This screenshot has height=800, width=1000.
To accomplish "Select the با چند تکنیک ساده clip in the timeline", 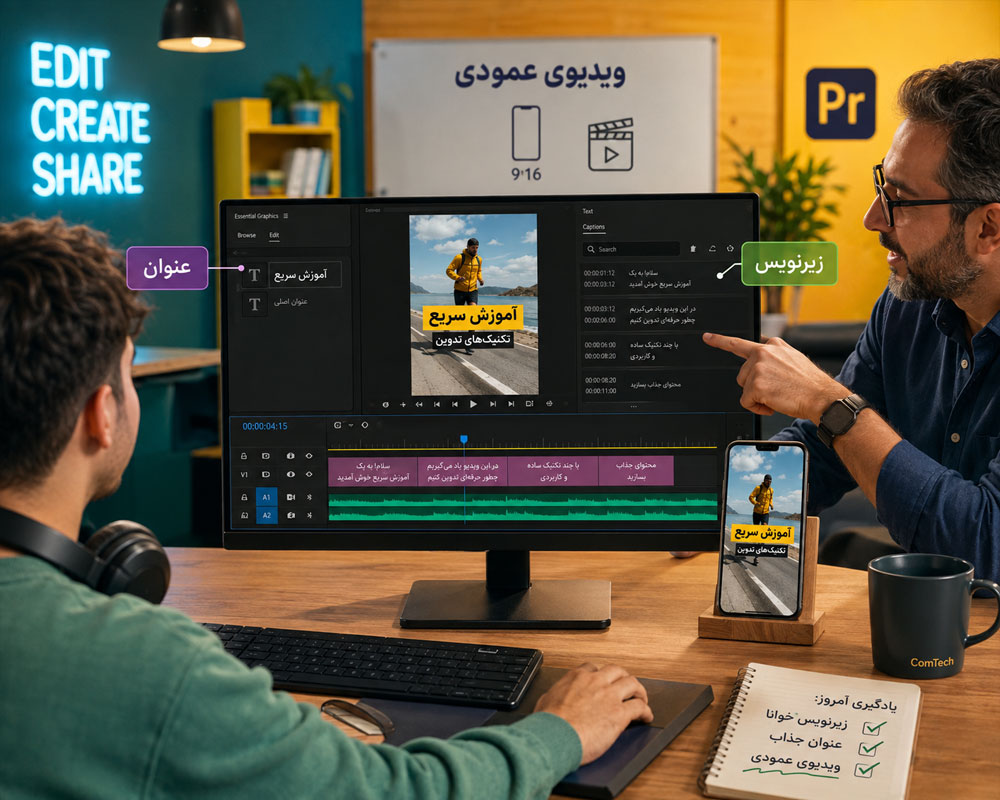I will tap(553, 471).
